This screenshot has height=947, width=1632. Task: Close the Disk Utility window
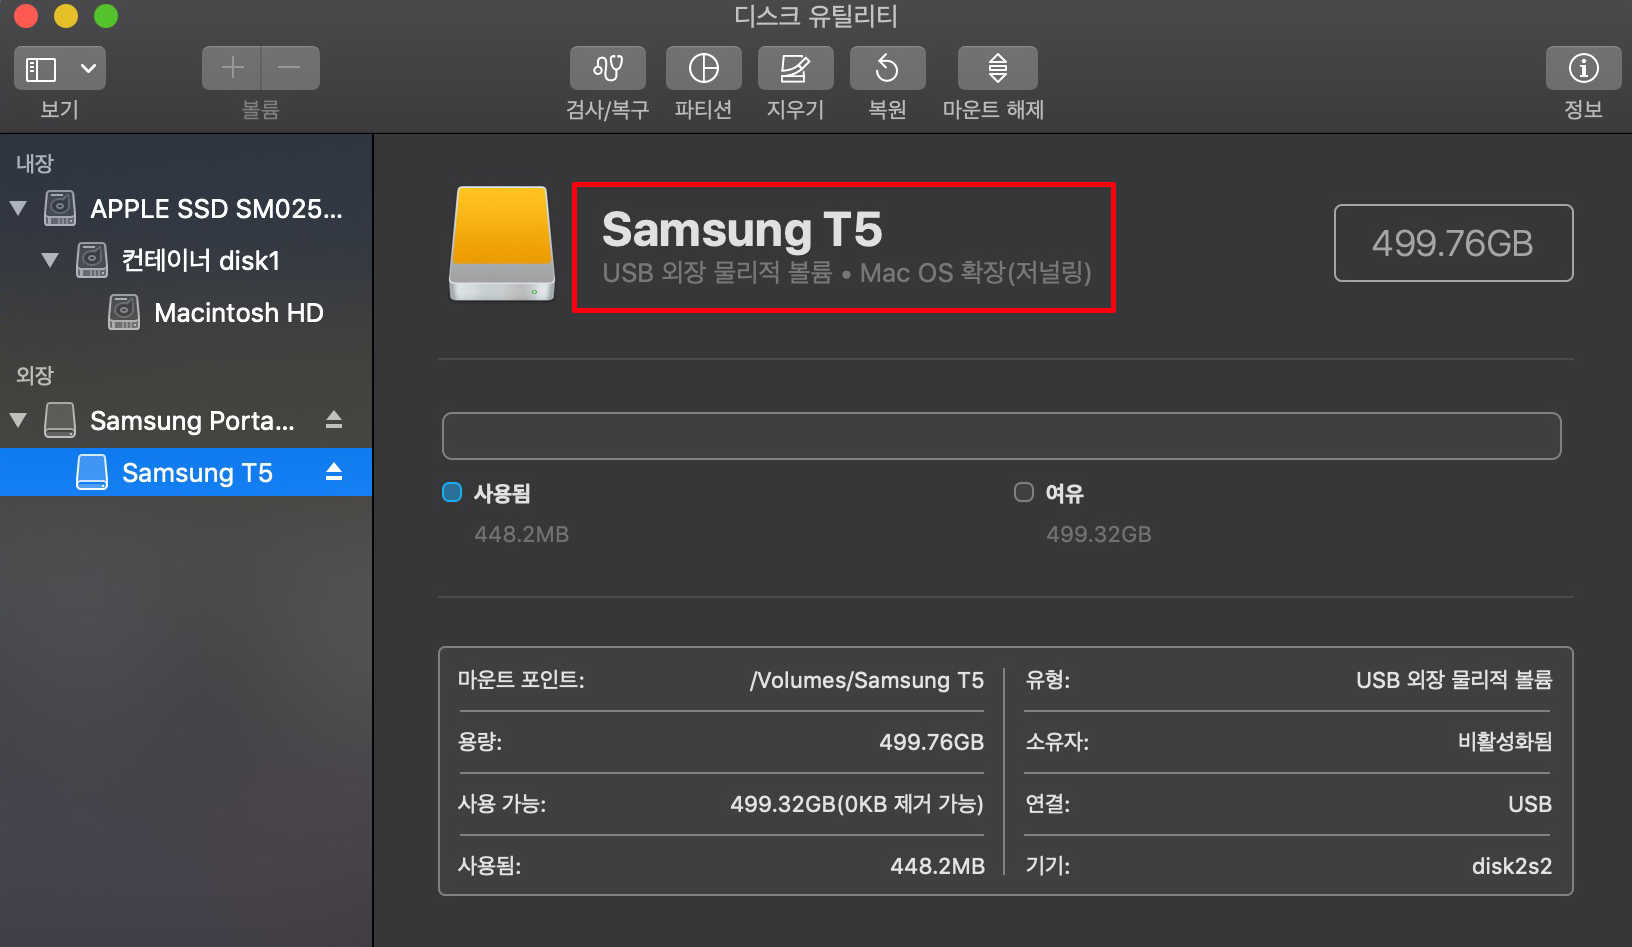pos(26,16)
